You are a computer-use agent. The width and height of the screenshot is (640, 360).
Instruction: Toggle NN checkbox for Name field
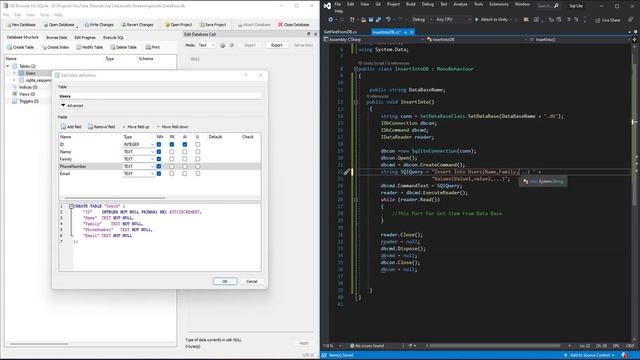point(159,152)
